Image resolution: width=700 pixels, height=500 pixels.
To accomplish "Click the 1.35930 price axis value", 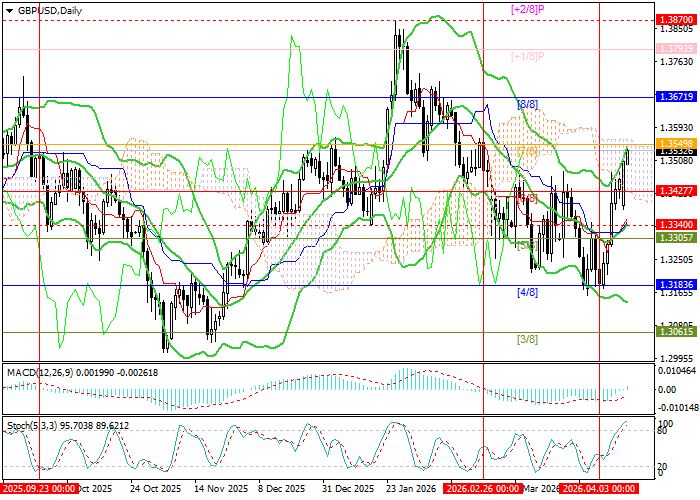I will [x=678, y=128].
